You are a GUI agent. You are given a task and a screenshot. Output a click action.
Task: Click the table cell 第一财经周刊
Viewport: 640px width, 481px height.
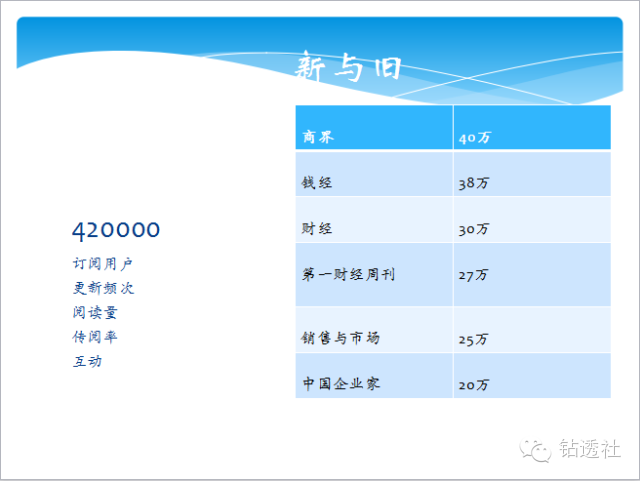tap(374, 274)
